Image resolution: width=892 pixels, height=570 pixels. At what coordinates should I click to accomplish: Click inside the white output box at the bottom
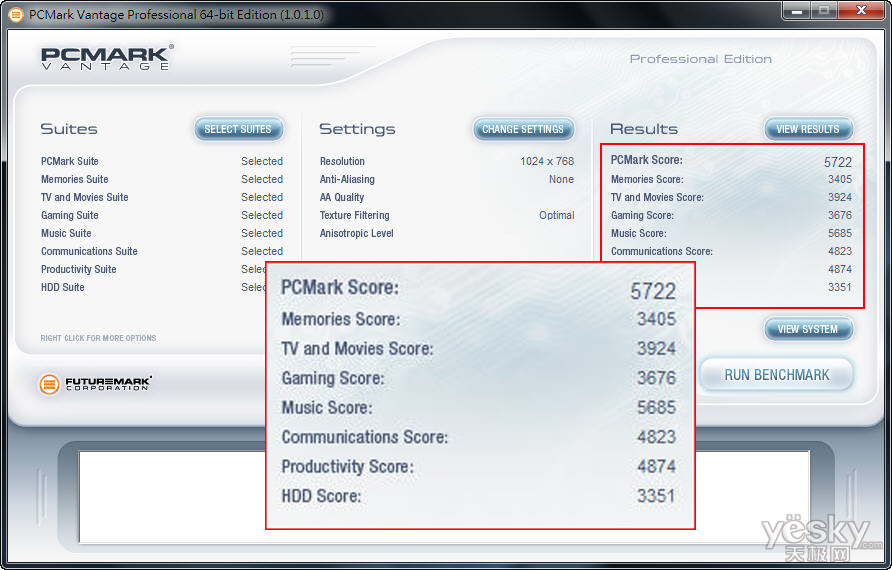[172, 497]
